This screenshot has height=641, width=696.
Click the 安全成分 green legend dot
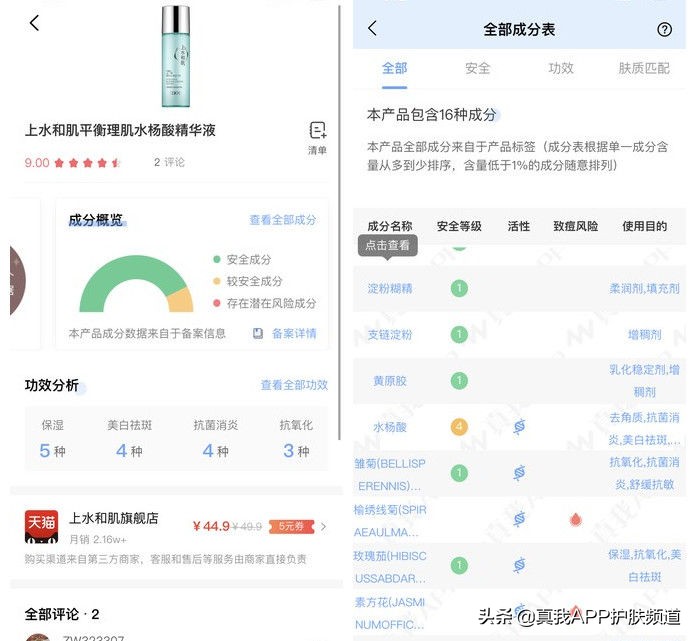217,259
